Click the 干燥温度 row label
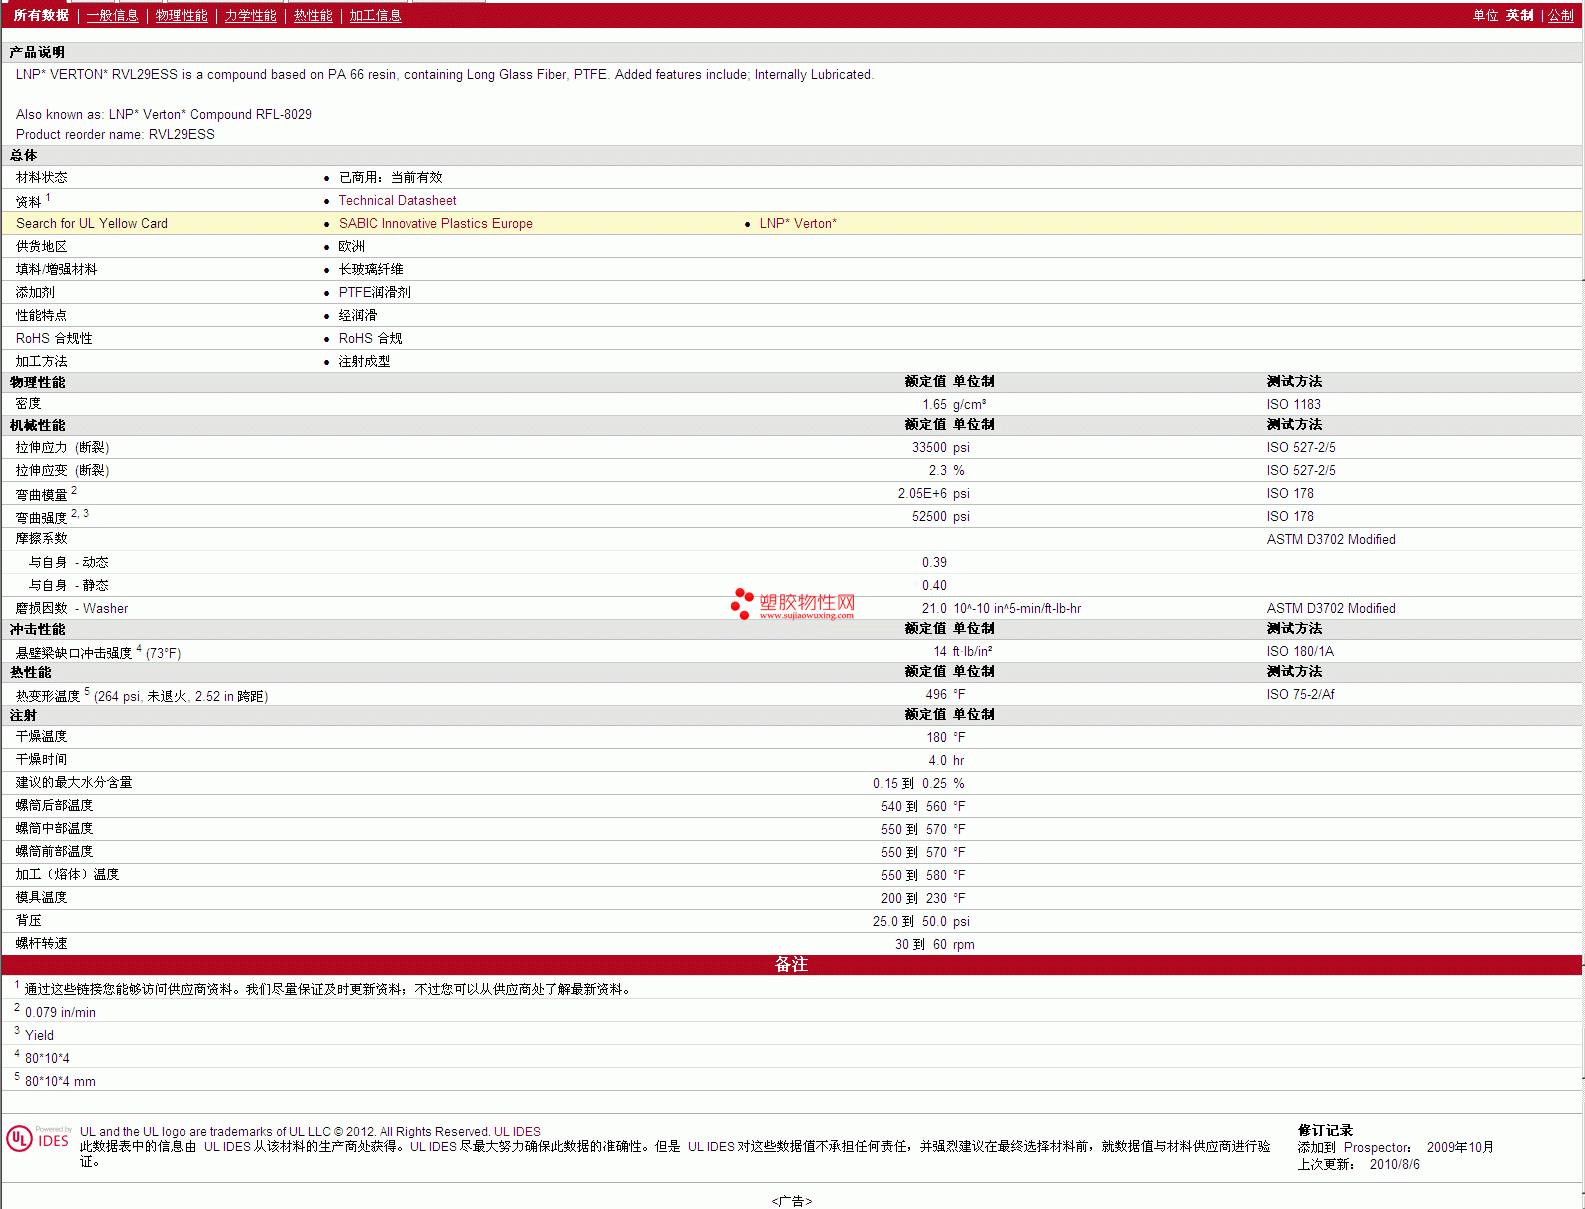The width and height of the screenshot is (1585, 1209). [41, 737]
